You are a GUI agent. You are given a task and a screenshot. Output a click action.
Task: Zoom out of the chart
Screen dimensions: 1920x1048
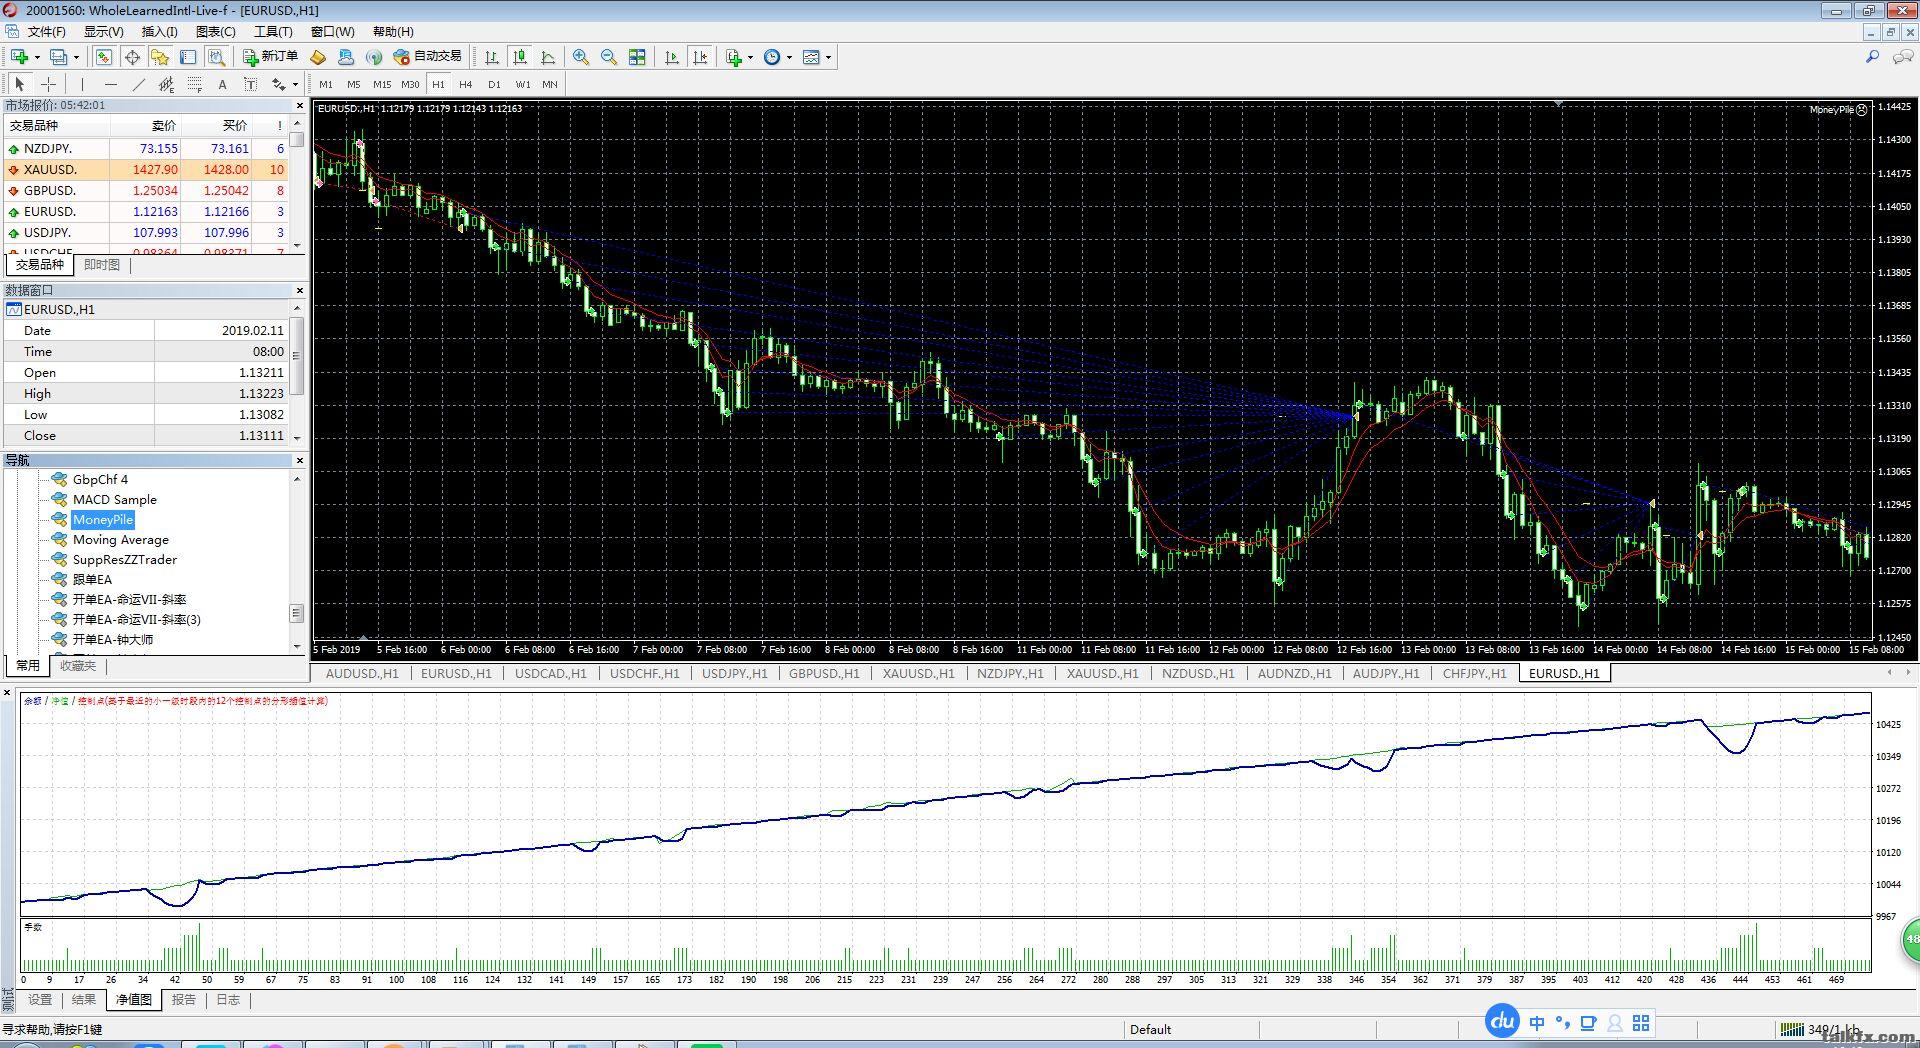(x=609, y=57)
